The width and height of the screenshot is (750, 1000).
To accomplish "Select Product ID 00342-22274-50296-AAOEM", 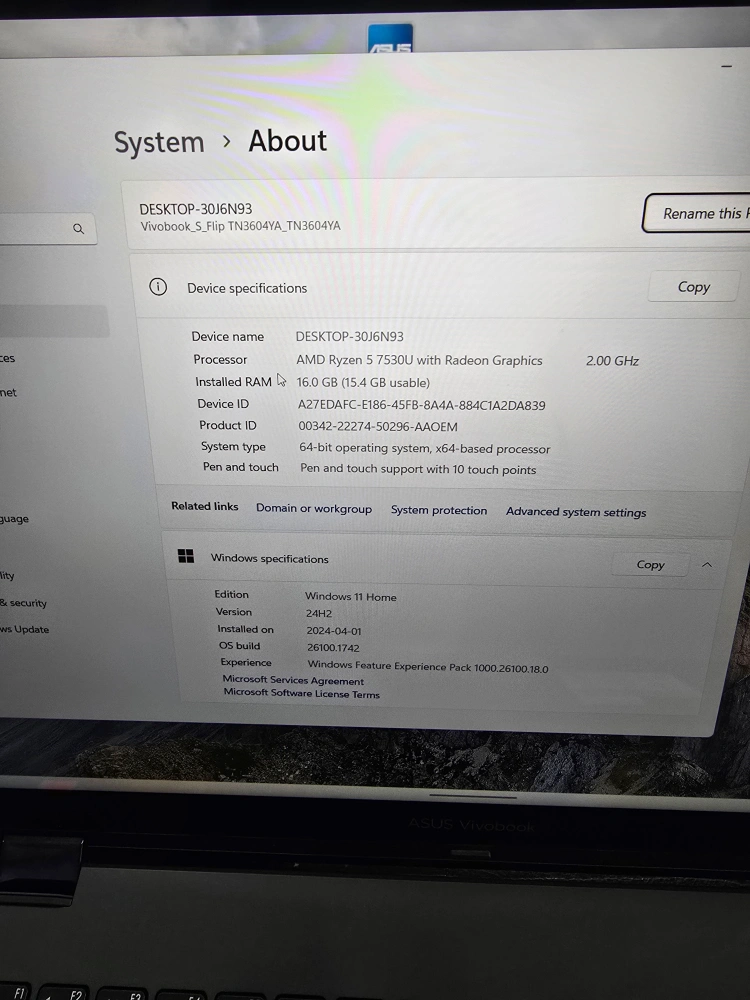I will click(x=378, y=427).
